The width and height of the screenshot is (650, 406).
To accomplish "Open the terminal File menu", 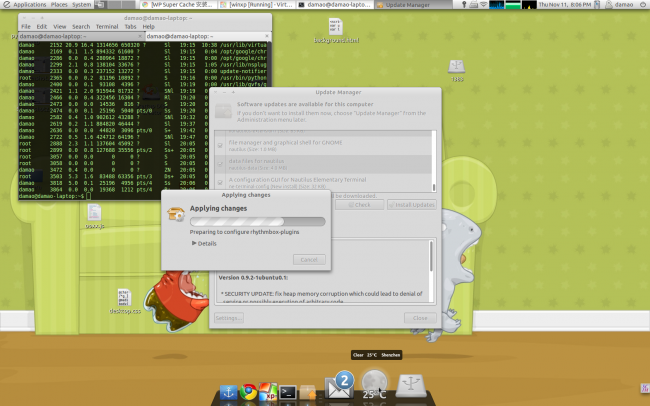I will [x=26, y=26].
